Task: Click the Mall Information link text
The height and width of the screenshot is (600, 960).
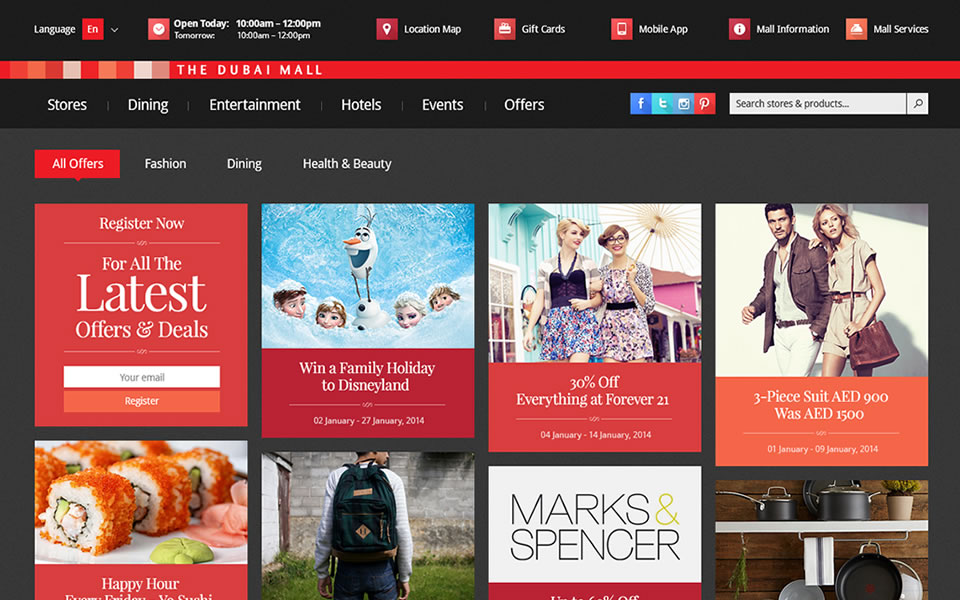Action: click(x=792, y=29)
